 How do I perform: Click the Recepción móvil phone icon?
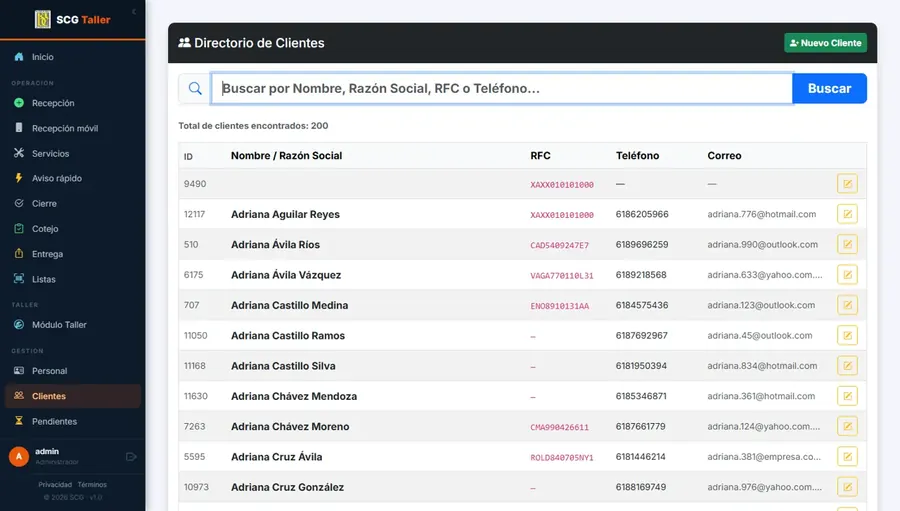tap(19, 127)
